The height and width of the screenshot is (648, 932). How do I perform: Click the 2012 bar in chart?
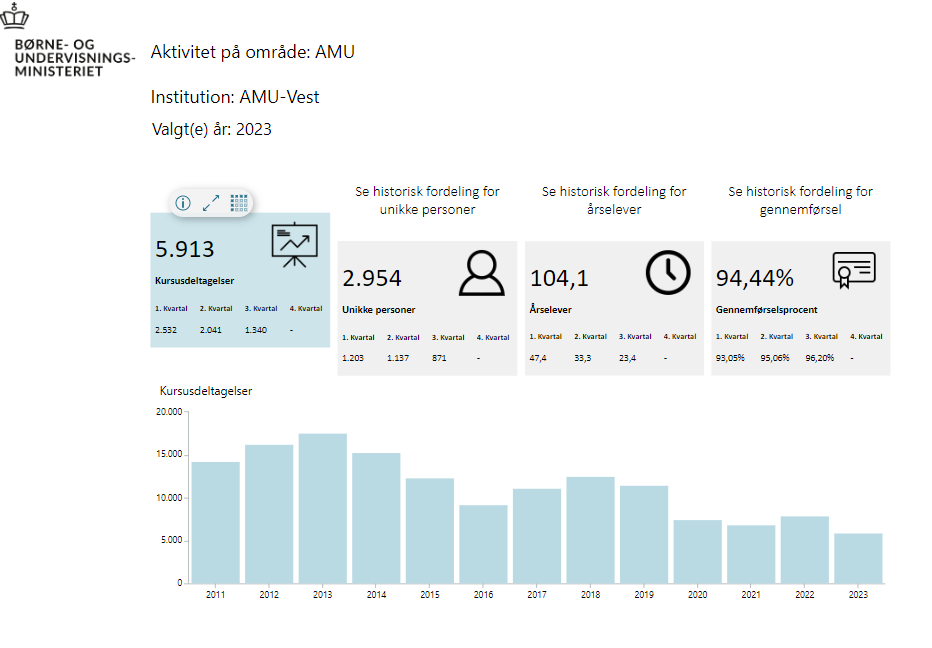pos(269,514)
